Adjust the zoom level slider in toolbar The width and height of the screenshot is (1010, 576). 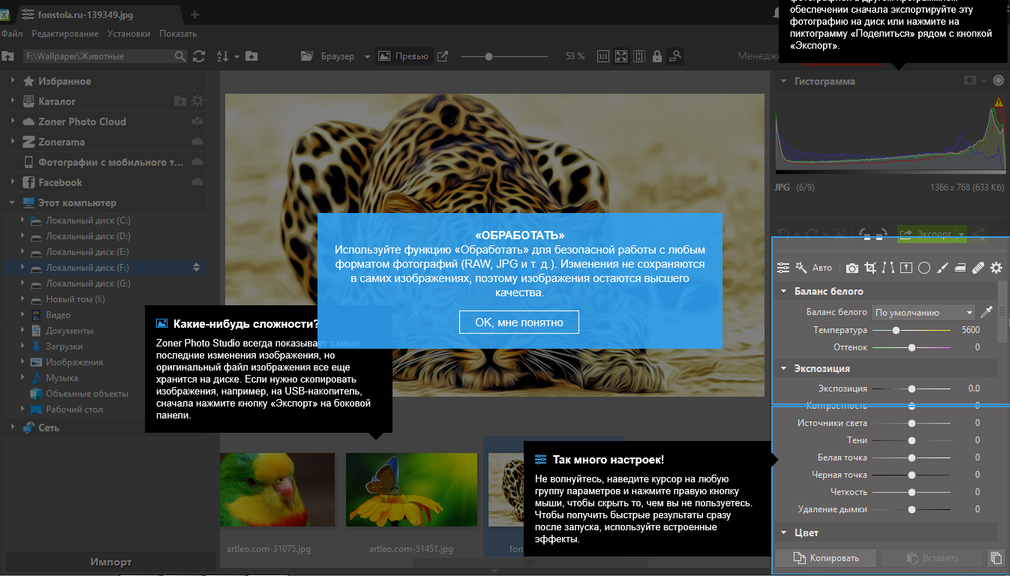pos(504,57)
